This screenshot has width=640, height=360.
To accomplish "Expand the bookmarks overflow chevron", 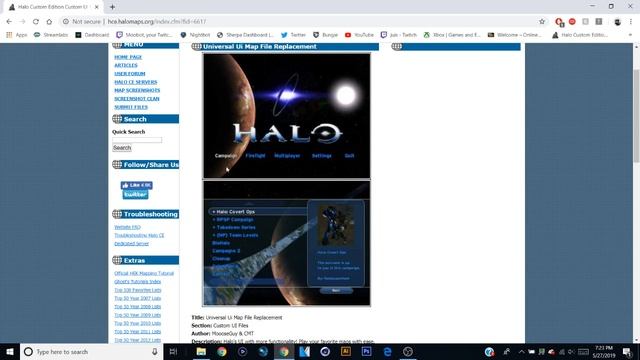I will tap(630, 35).
